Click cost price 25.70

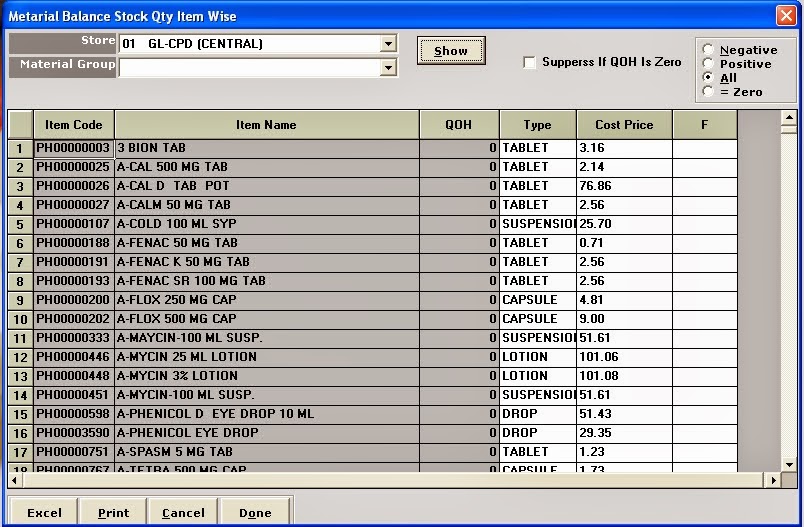point(625,224)
